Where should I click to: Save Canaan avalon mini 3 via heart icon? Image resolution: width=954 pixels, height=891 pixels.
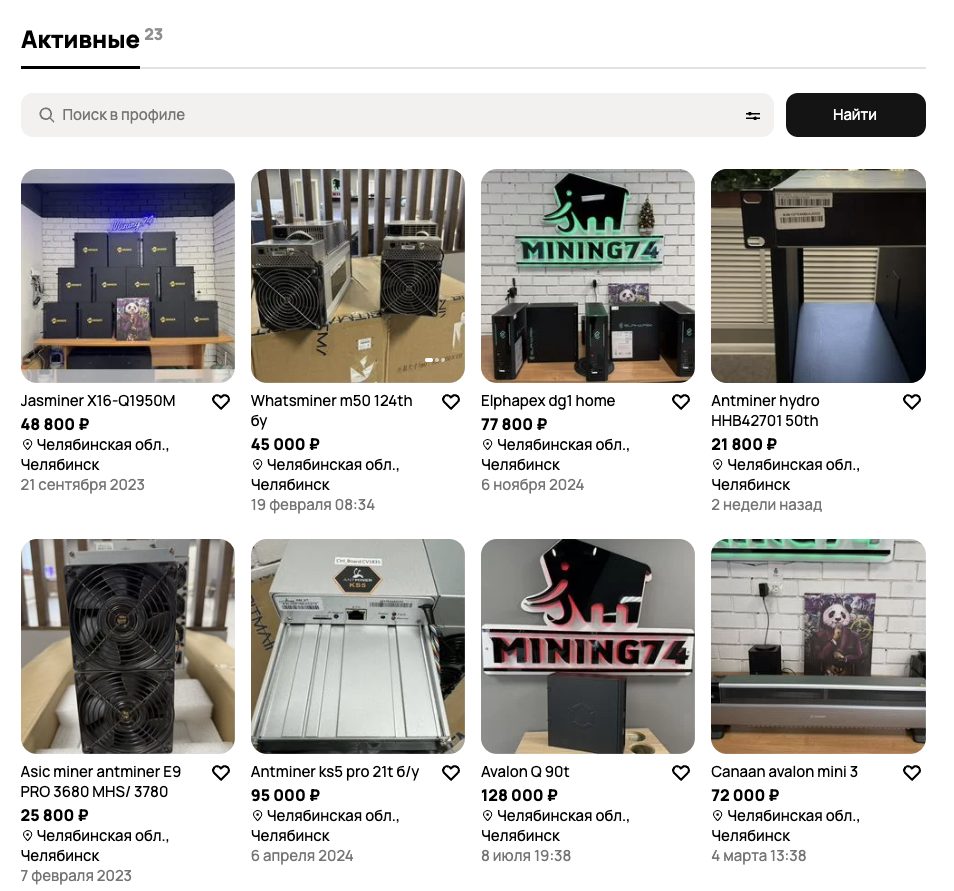pyautogui.click(x=911, y=773)
